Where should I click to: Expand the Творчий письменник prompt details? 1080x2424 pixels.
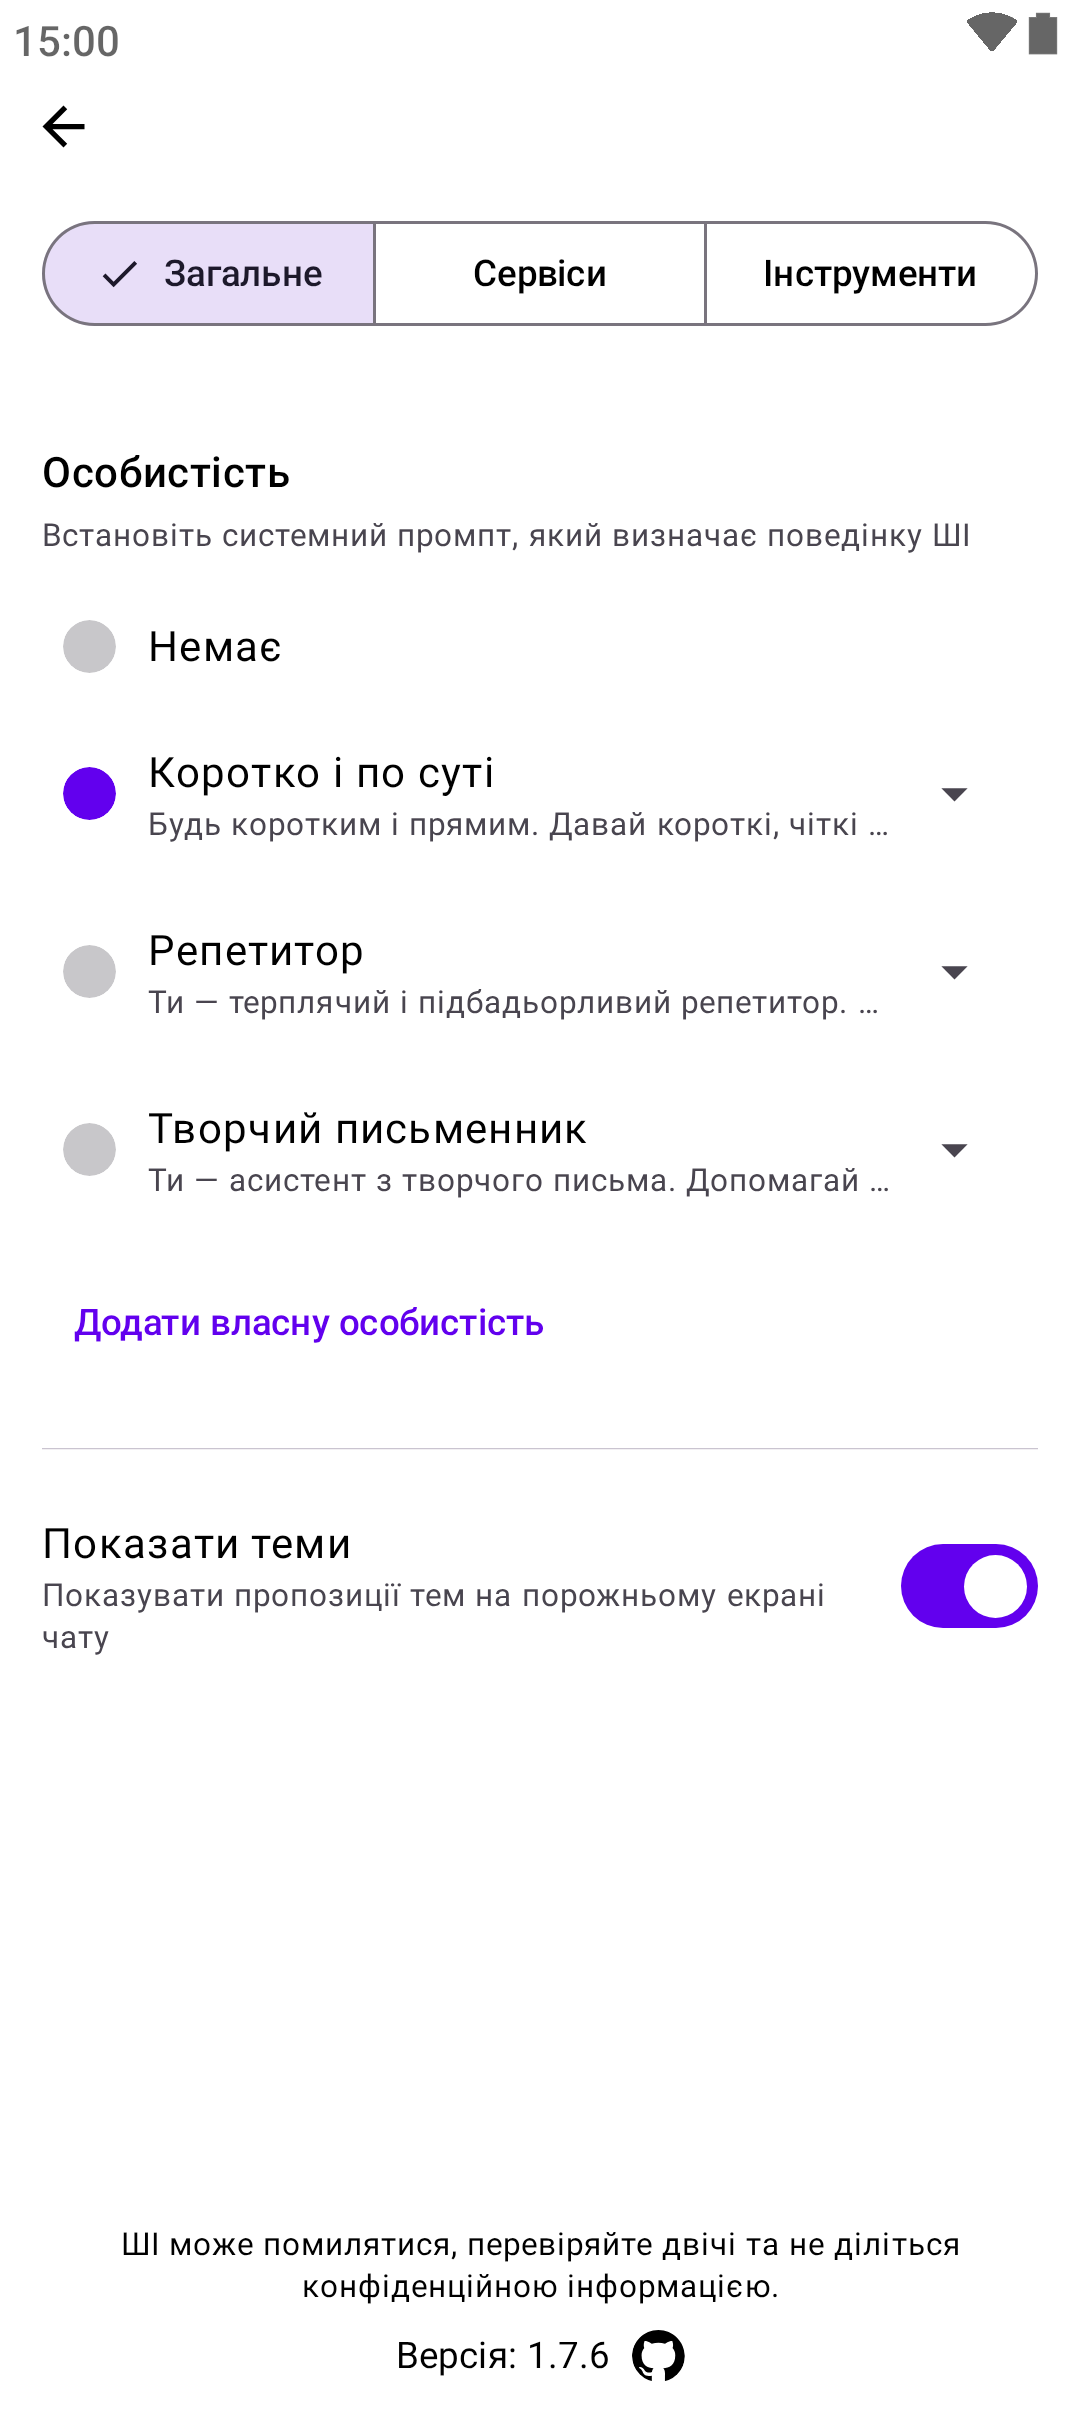click(954, 1150)
